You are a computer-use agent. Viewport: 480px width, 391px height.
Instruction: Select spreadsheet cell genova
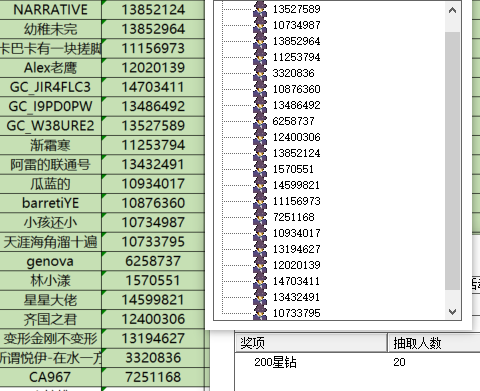tap(51, 261)
